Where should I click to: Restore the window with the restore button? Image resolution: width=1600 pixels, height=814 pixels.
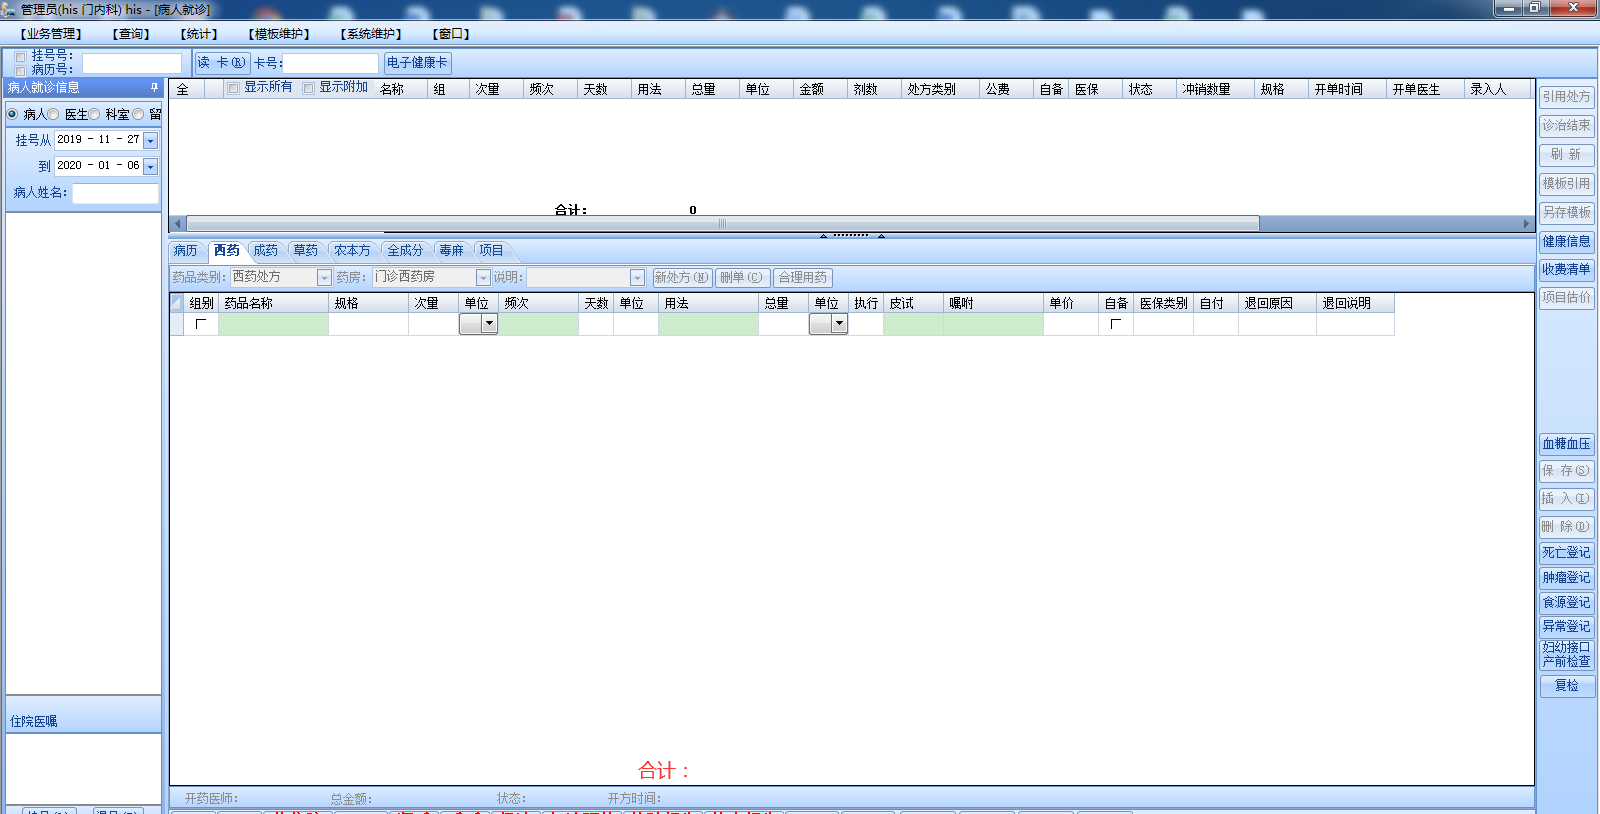[x=1535, y=8]
